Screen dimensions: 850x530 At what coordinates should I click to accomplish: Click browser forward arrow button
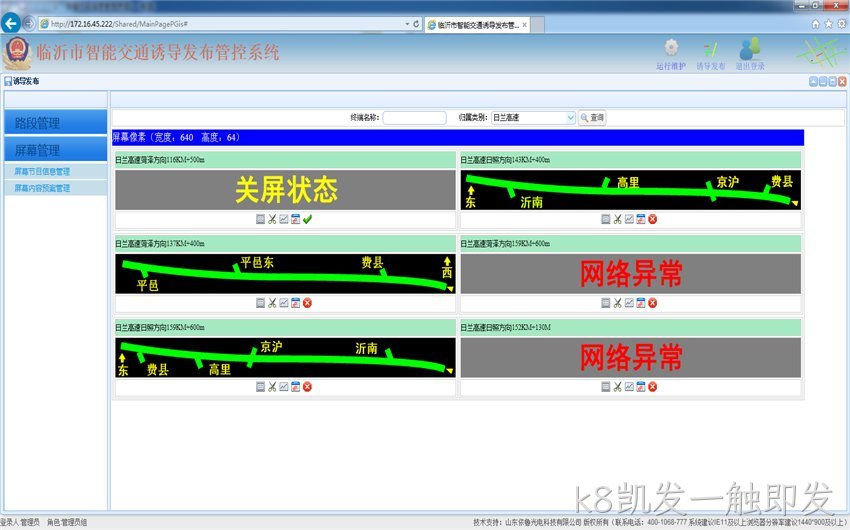pos(29,23)
